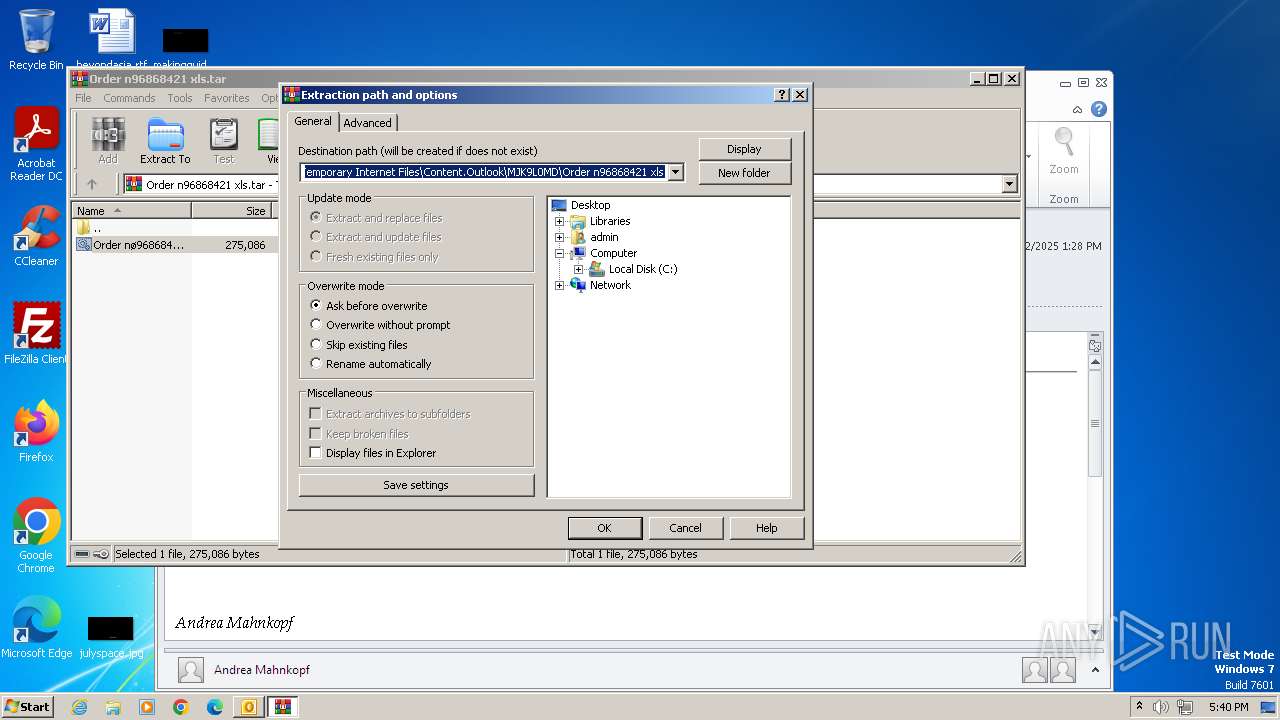Click the Destination path input field
This screenshot has width=1280, height=720.
[484, 172]
